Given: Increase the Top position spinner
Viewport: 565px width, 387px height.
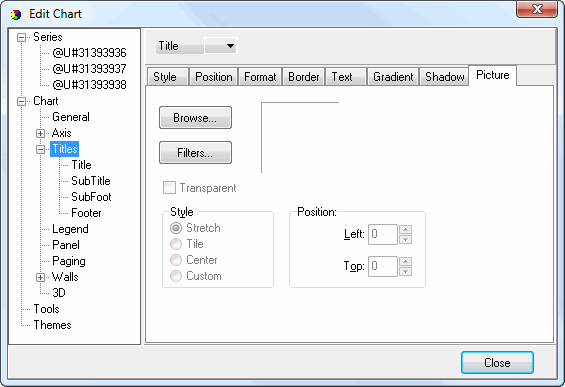Looking at the screenshot, I should pos(405,262).
